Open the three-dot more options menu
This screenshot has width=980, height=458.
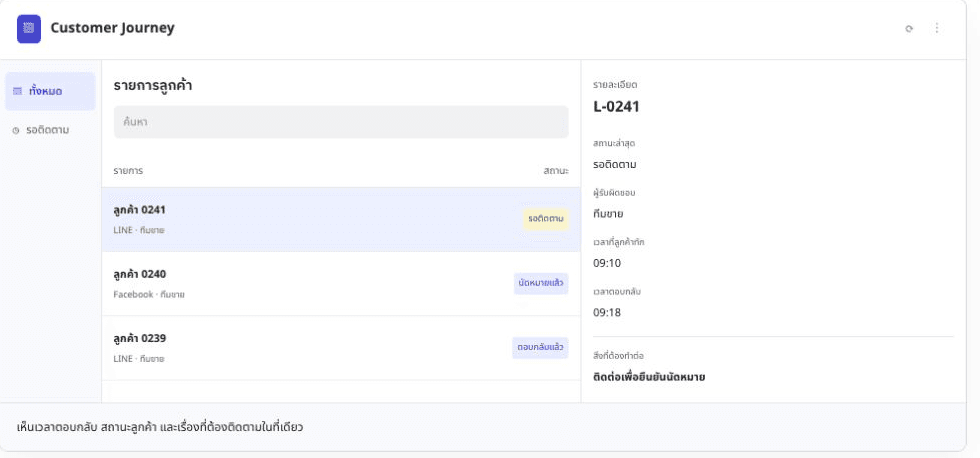(x=936, y=28)
